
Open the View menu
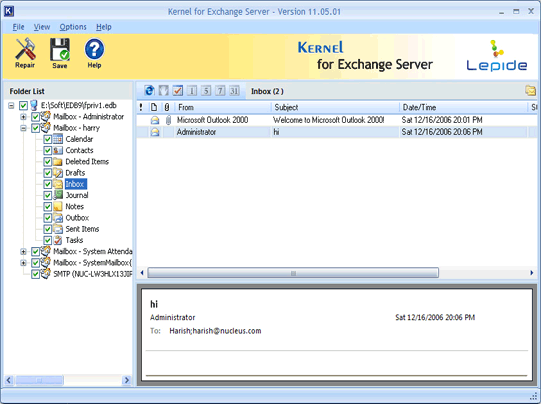[x=42, y=27]
